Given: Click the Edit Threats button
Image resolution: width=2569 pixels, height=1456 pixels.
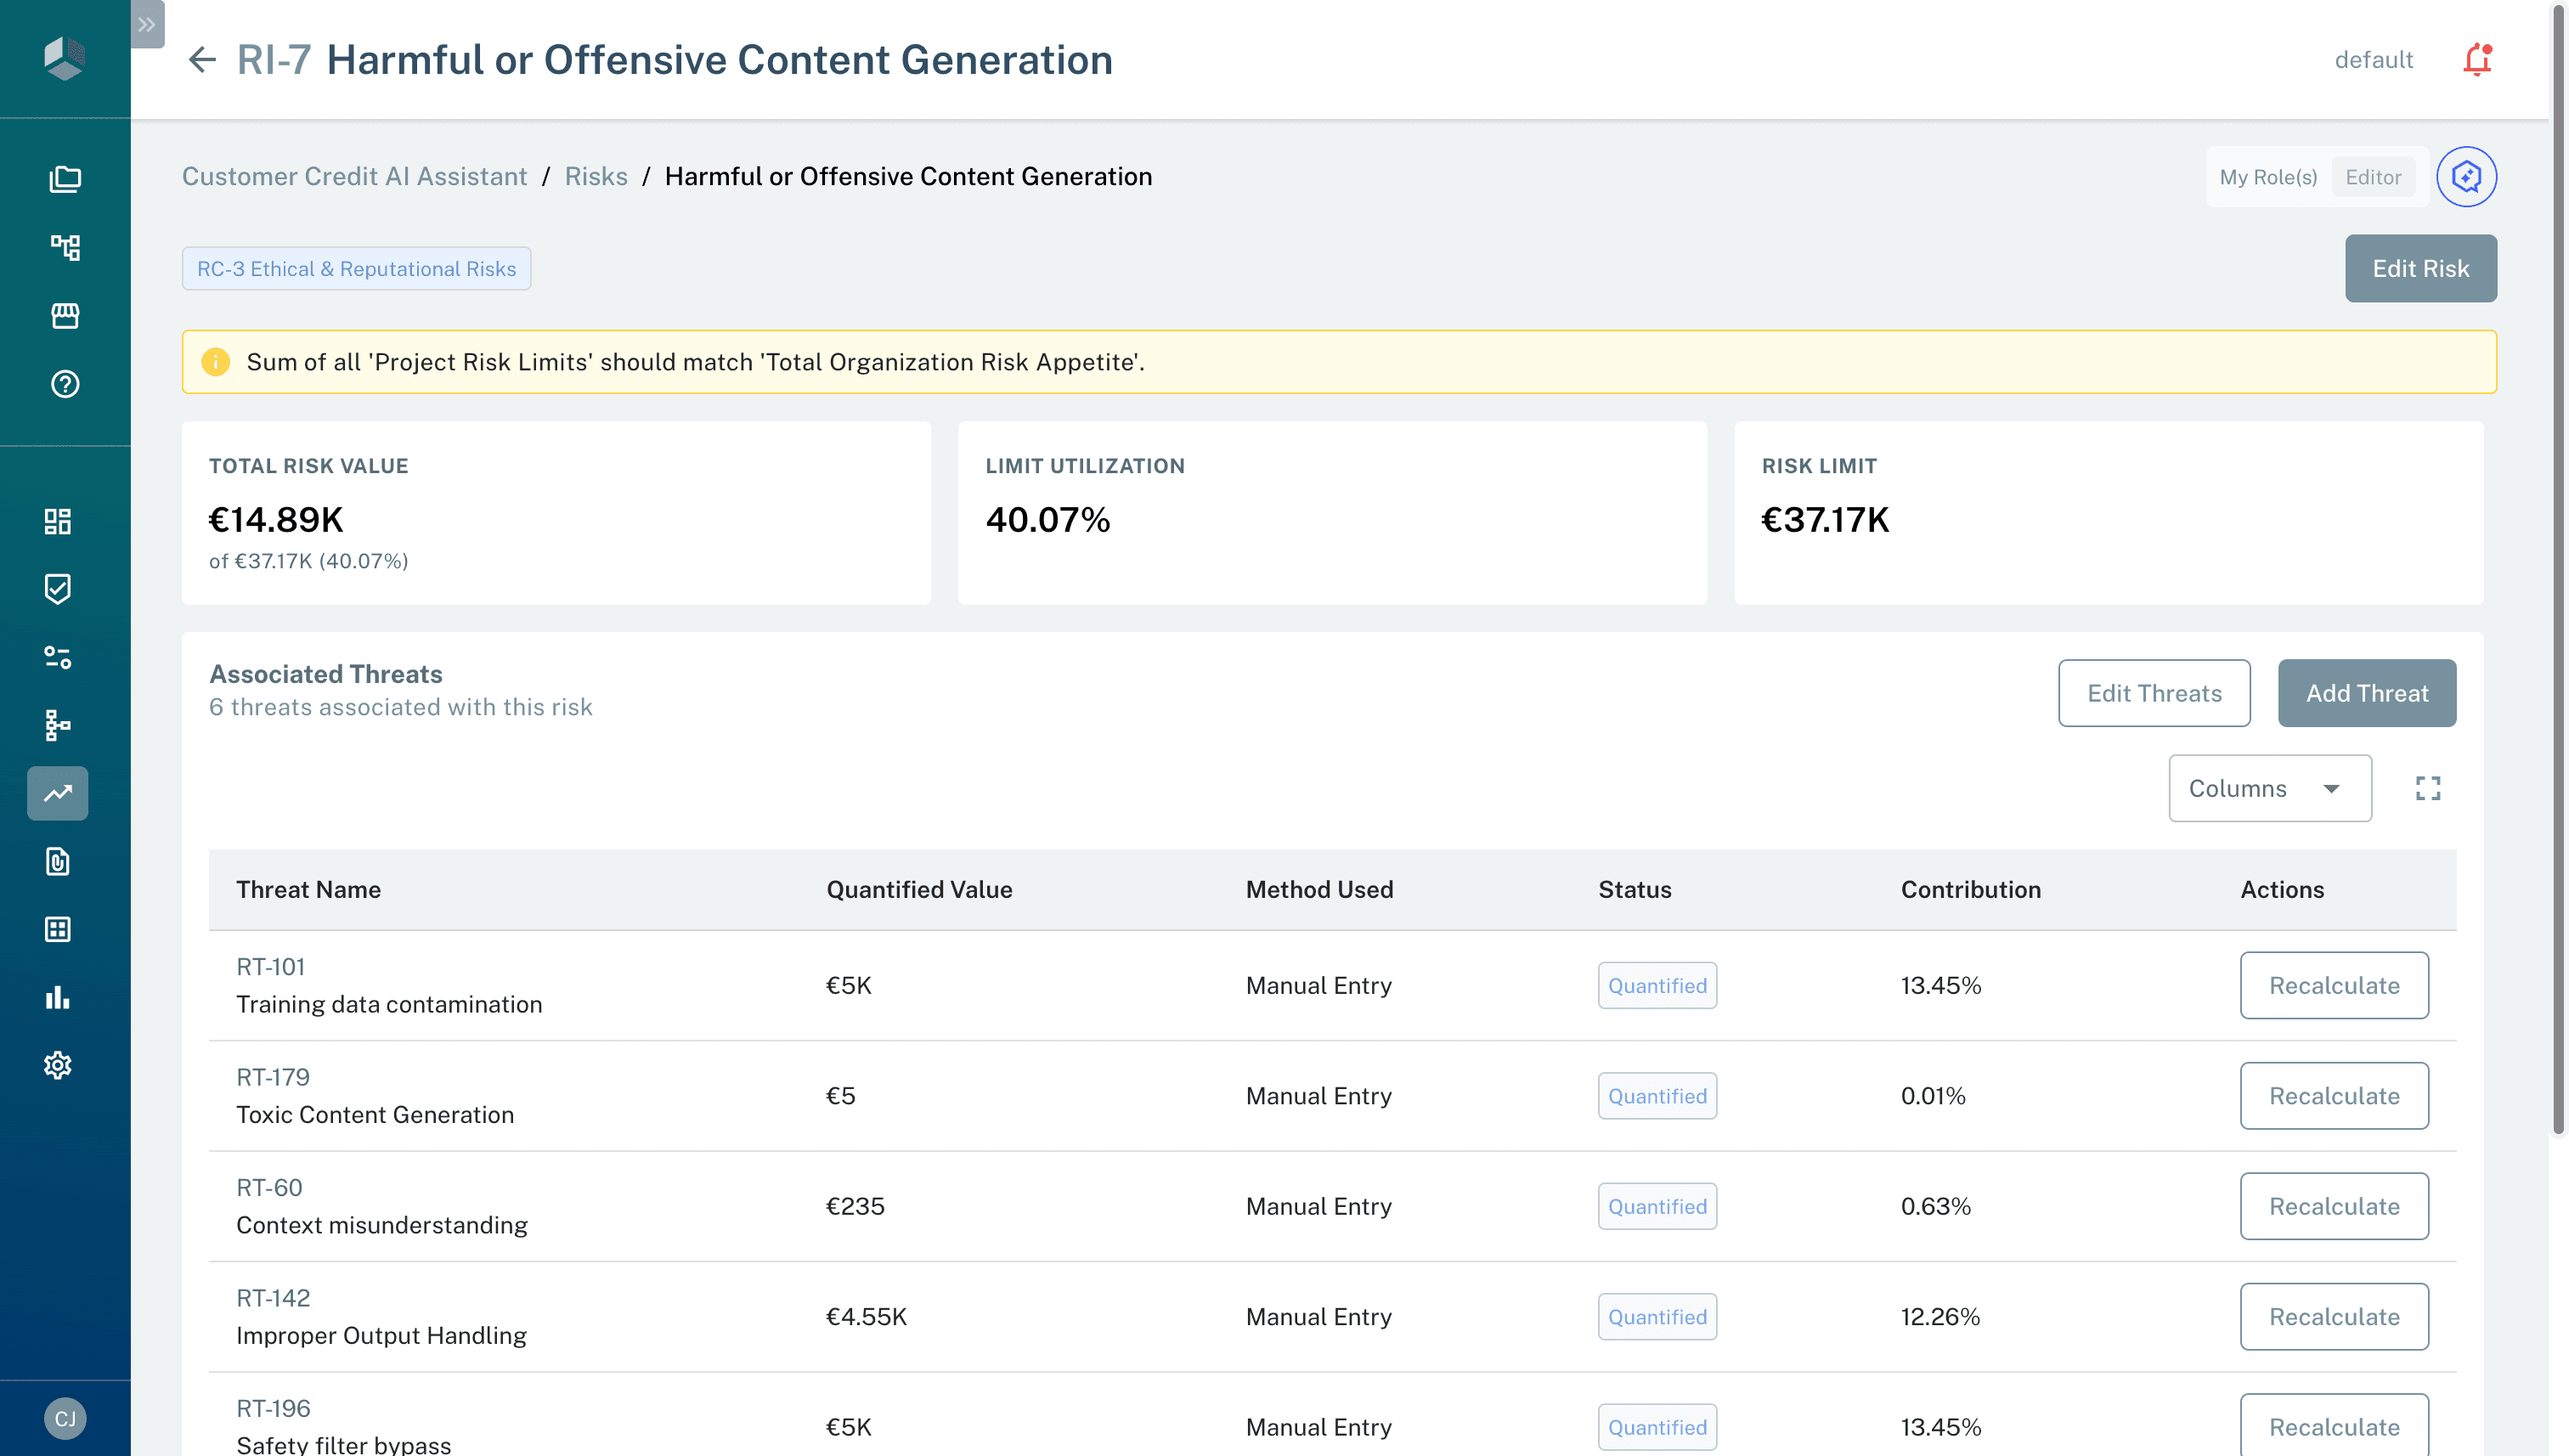Looking at the screenshot, I should pyautogui.click(x=2153, y=693).
